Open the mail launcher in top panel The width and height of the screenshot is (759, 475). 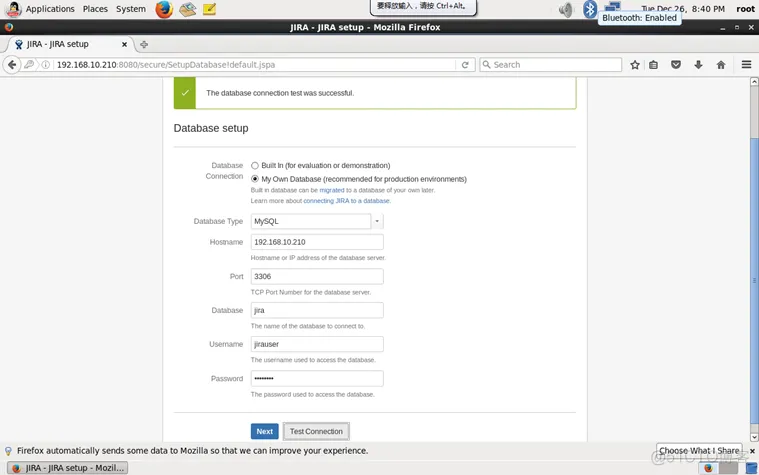tap(187, 9)
